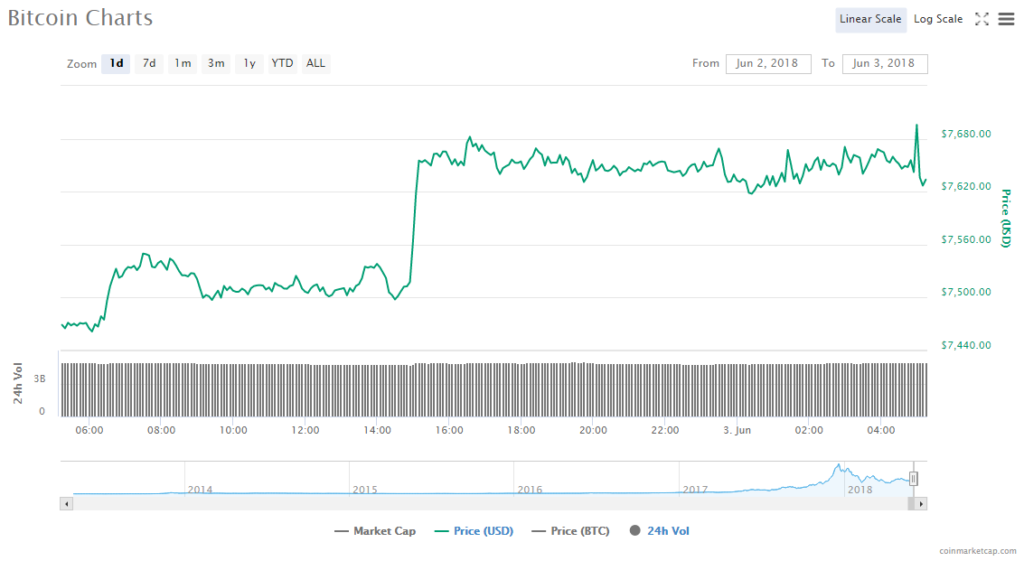This screenshot has height=561, width=1024.
Task: Switch to Log Scale
Action: [x=938, y=19]
